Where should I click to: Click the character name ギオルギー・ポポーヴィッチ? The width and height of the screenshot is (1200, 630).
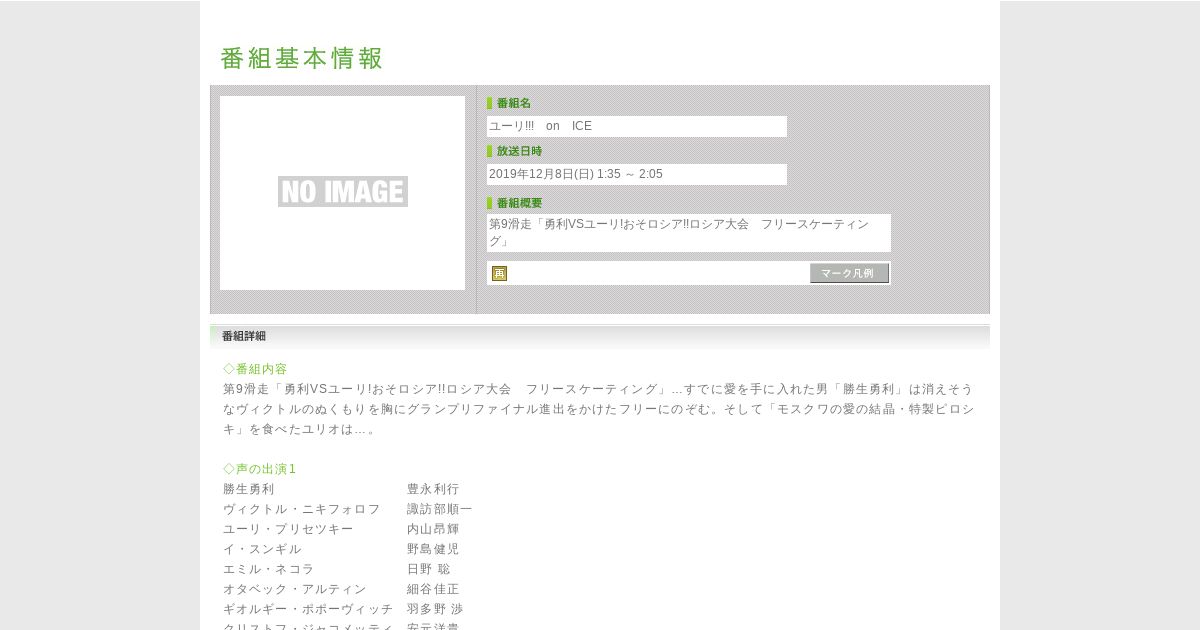click(308, 609)
